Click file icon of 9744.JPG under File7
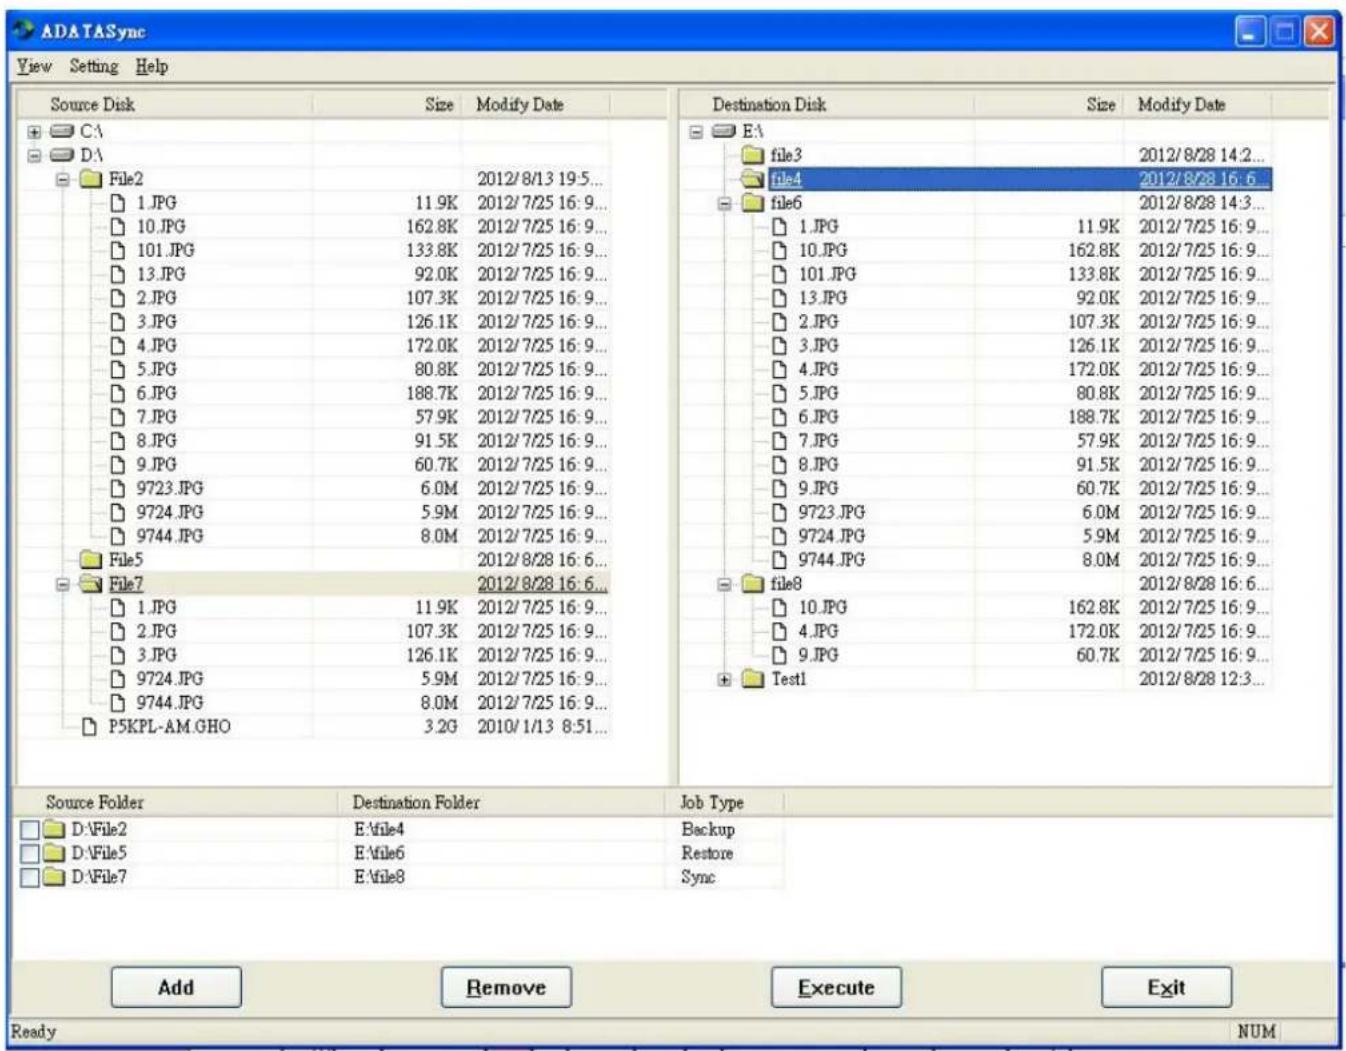1346x1051 pixels. point(117,703)
